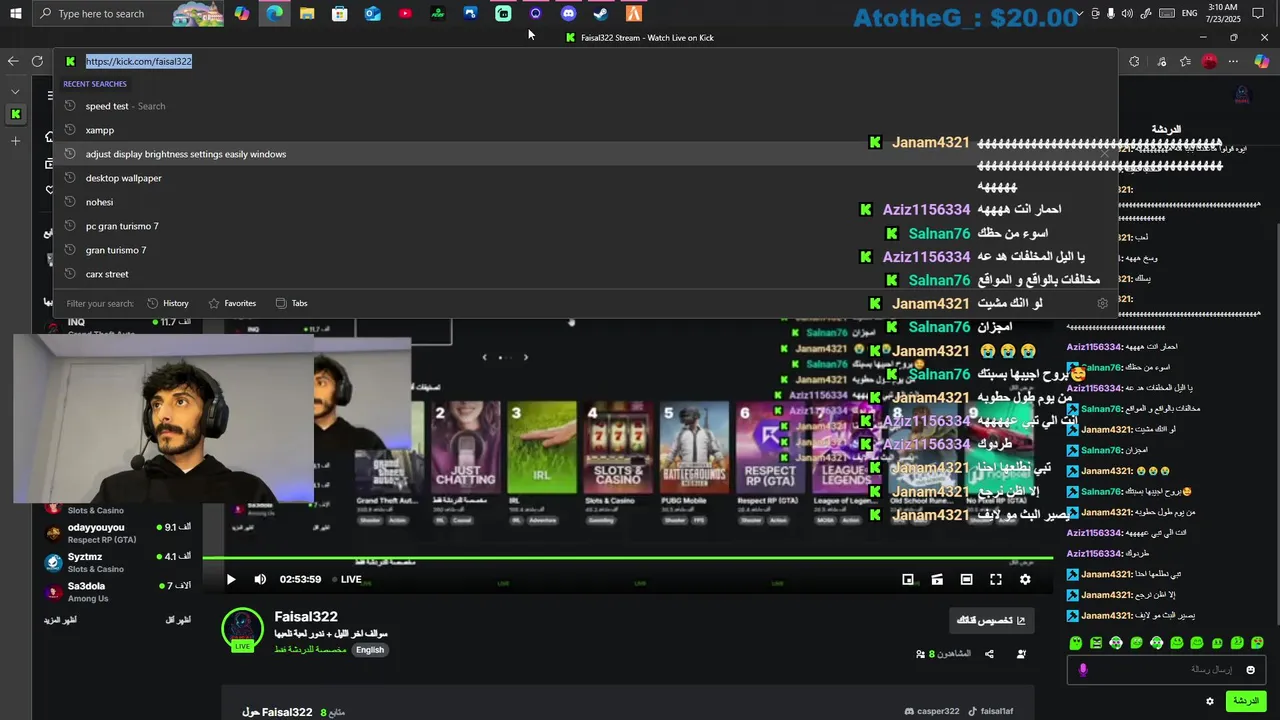Open Discord from the taskbar
Viewport: 1280px width, 720px height.
(x=568, y=13)
